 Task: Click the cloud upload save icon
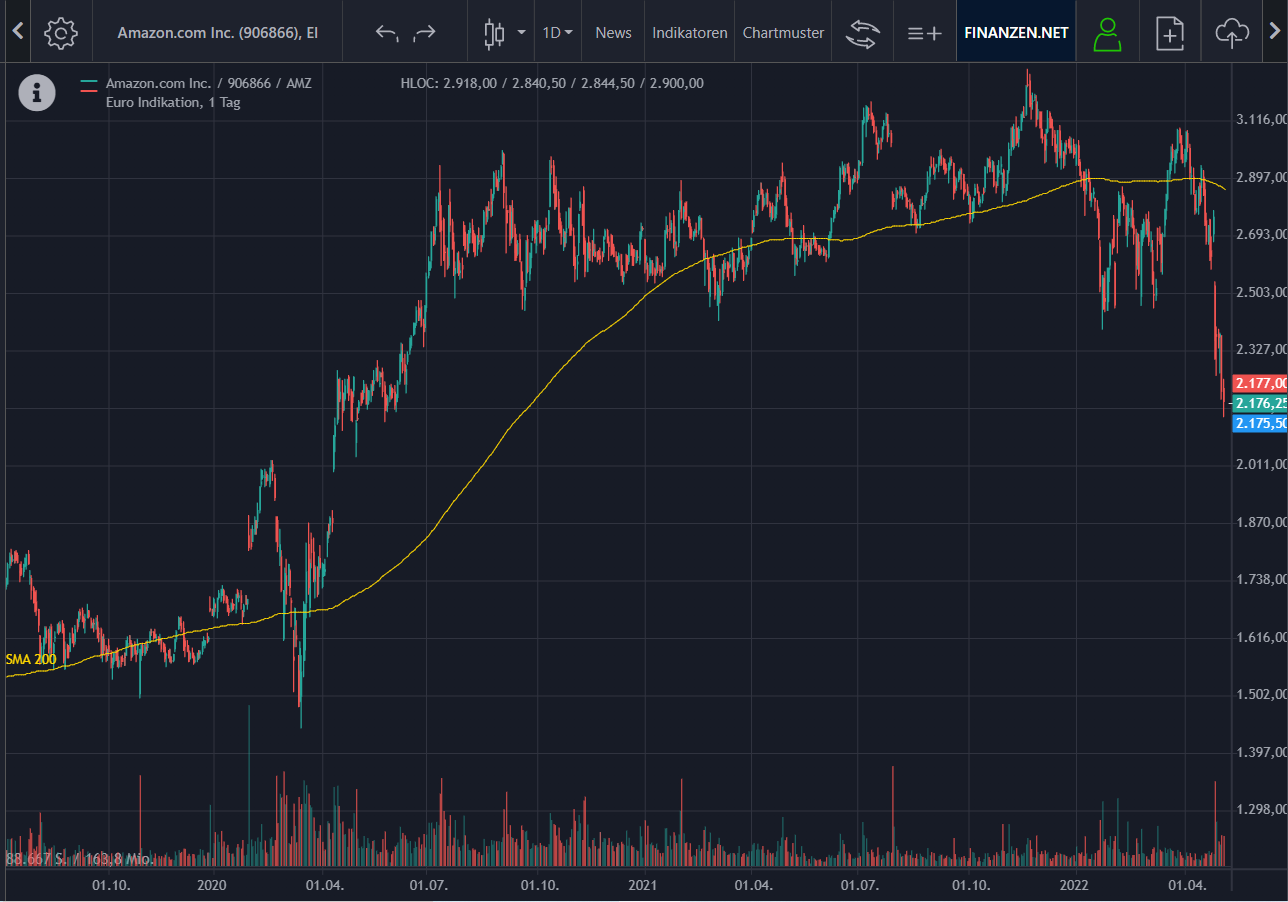(1231, 33)
